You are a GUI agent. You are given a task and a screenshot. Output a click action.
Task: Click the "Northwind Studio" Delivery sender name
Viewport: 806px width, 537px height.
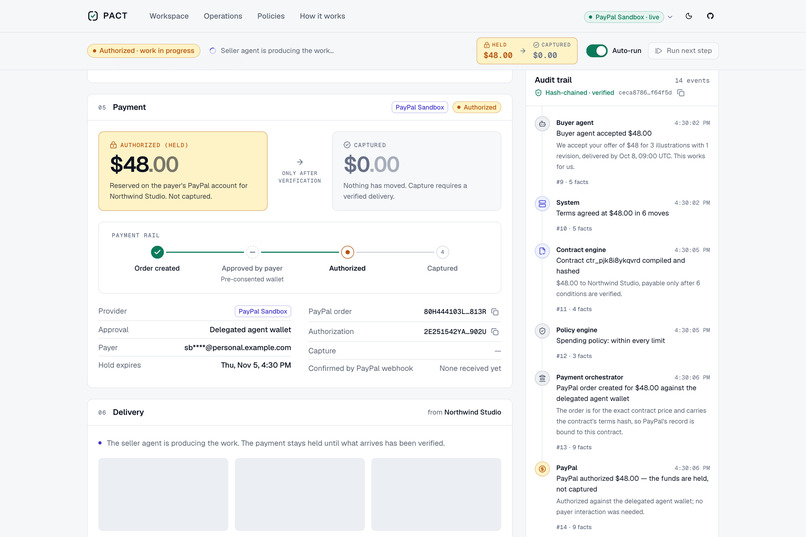pos(472,412)
